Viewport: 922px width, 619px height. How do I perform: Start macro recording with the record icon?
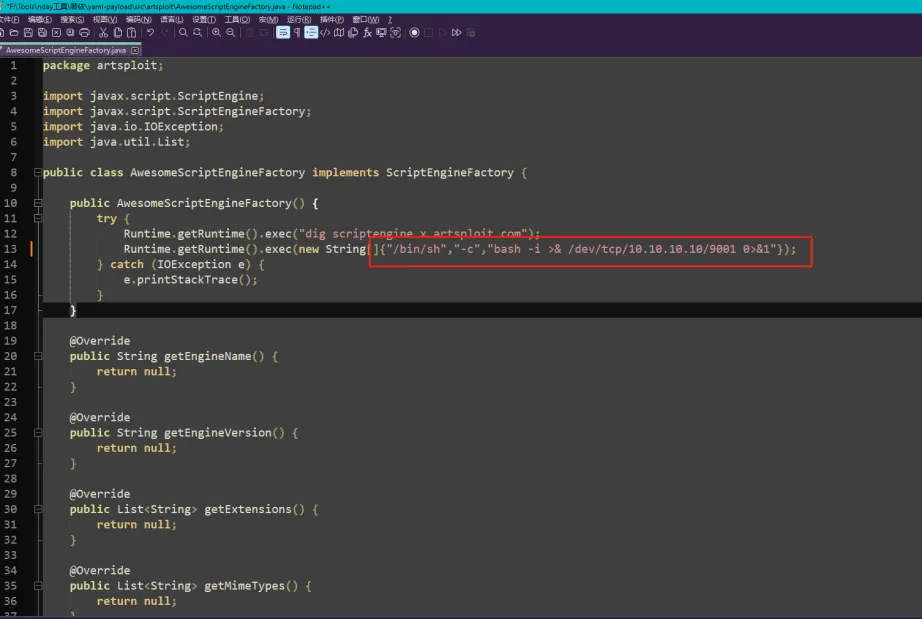(415, 33)
